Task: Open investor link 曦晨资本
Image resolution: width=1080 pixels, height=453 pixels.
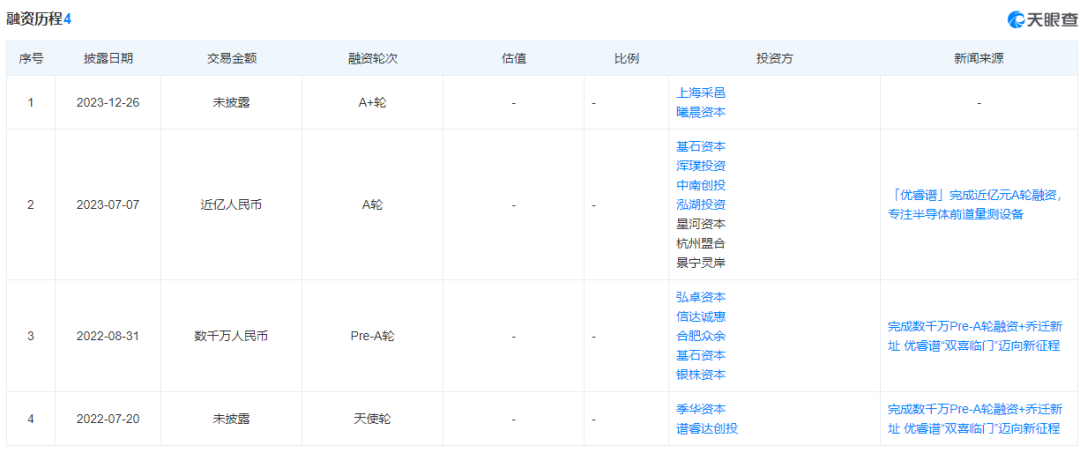Action: coord(701,112)
